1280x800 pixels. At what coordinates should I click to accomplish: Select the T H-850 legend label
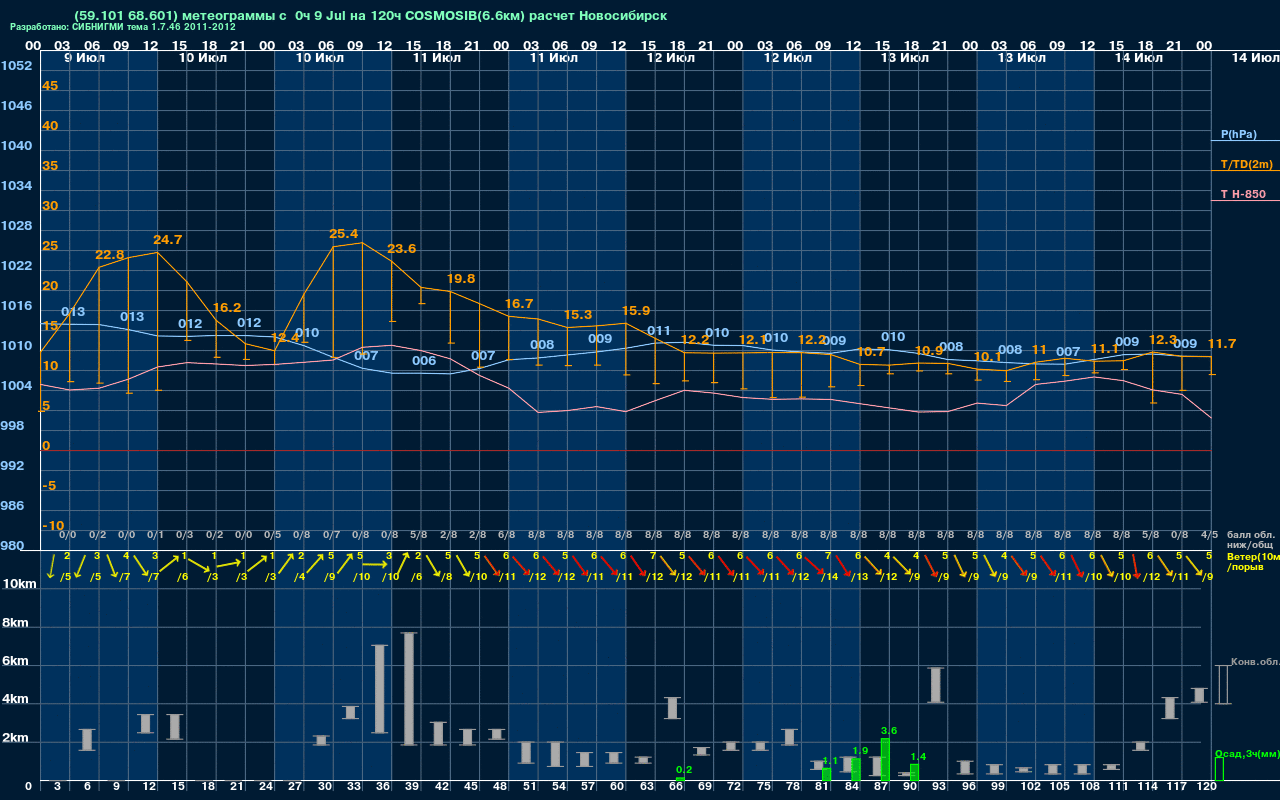tap(1242, 194)
